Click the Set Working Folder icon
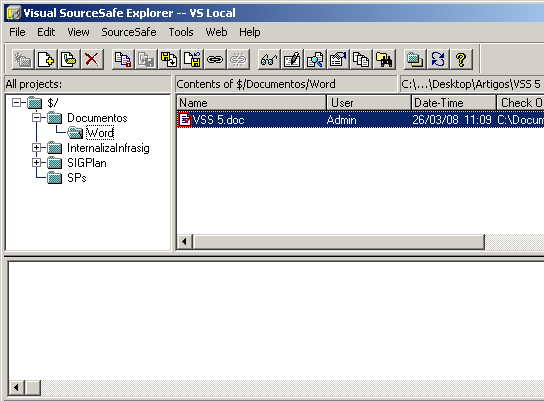The height and width of the screenshot is (401, 544). [x=415, y=59]
